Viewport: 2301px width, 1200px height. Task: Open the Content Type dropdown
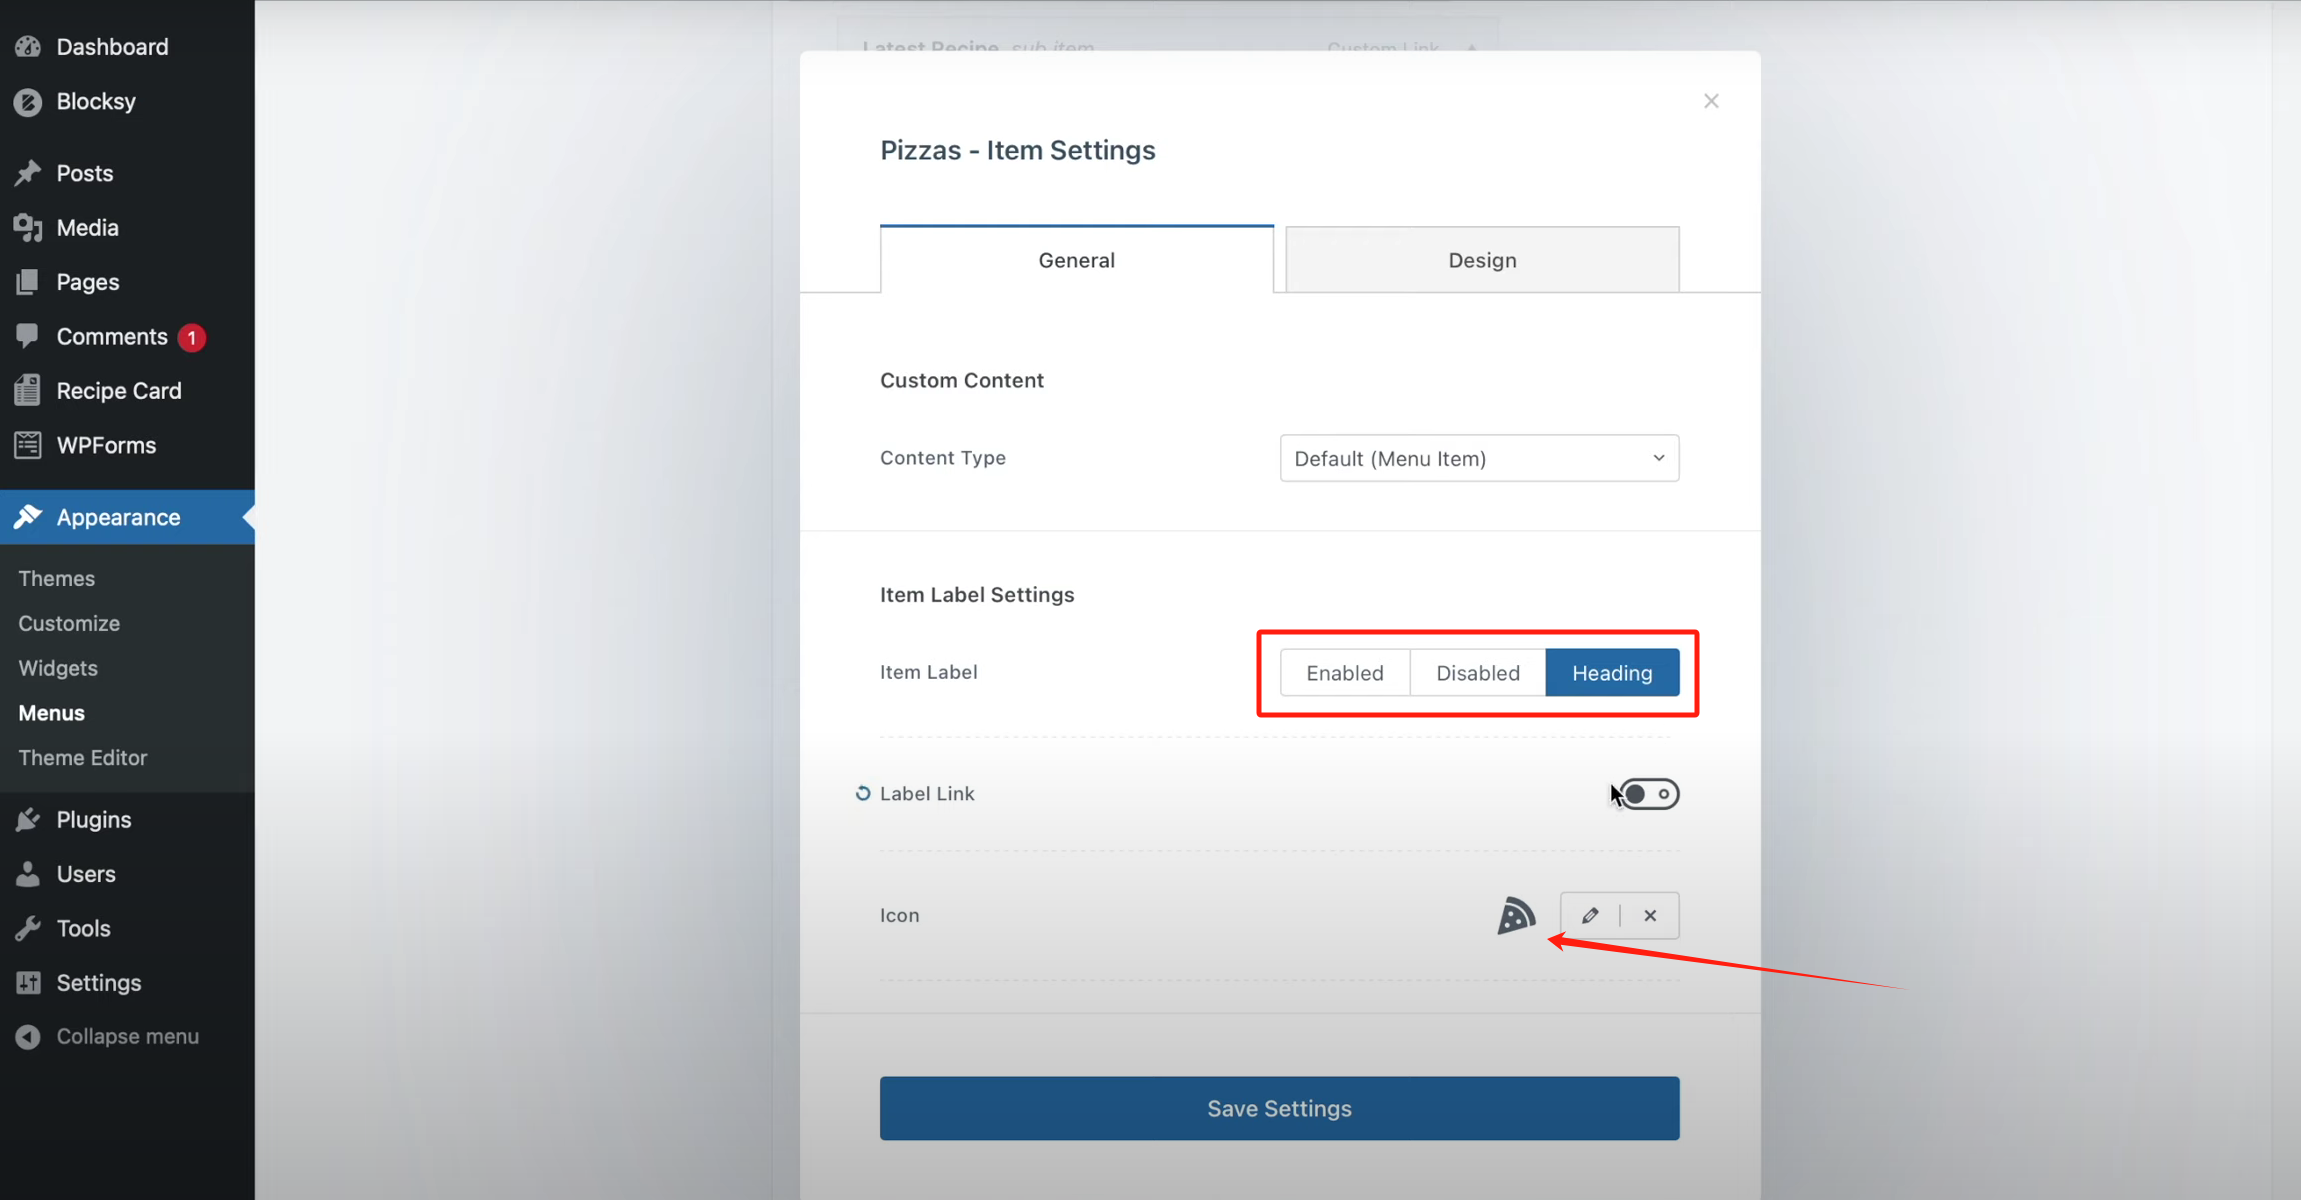tap(1478, 458)
